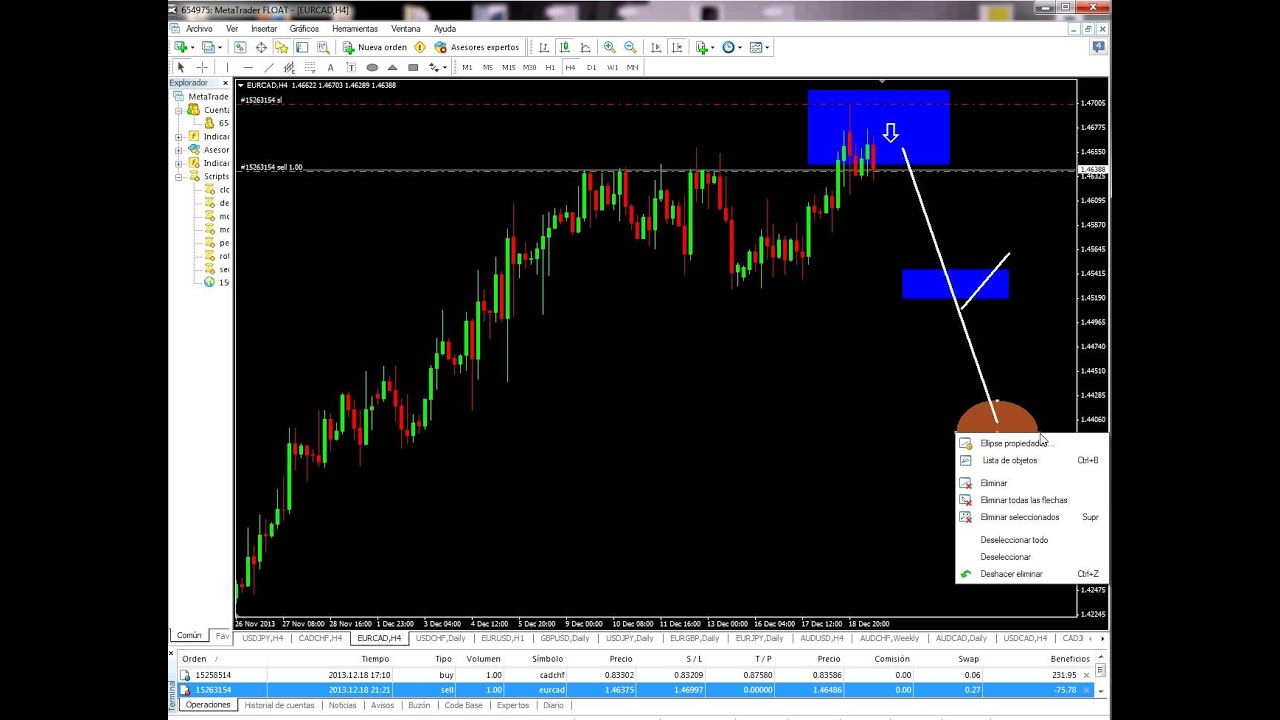The height and width of the screenshot is (720, 1280).
Task: Close the Explorador panel
Action: point(225,83)
